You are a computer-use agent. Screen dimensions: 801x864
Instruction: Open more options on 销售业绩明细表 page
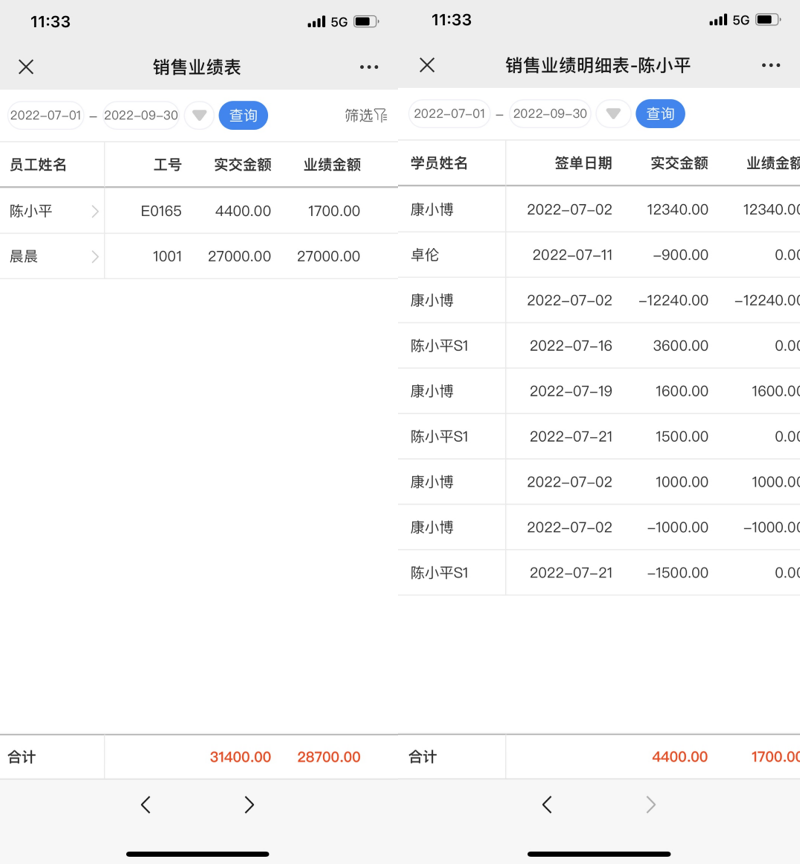tap(770, 65)
